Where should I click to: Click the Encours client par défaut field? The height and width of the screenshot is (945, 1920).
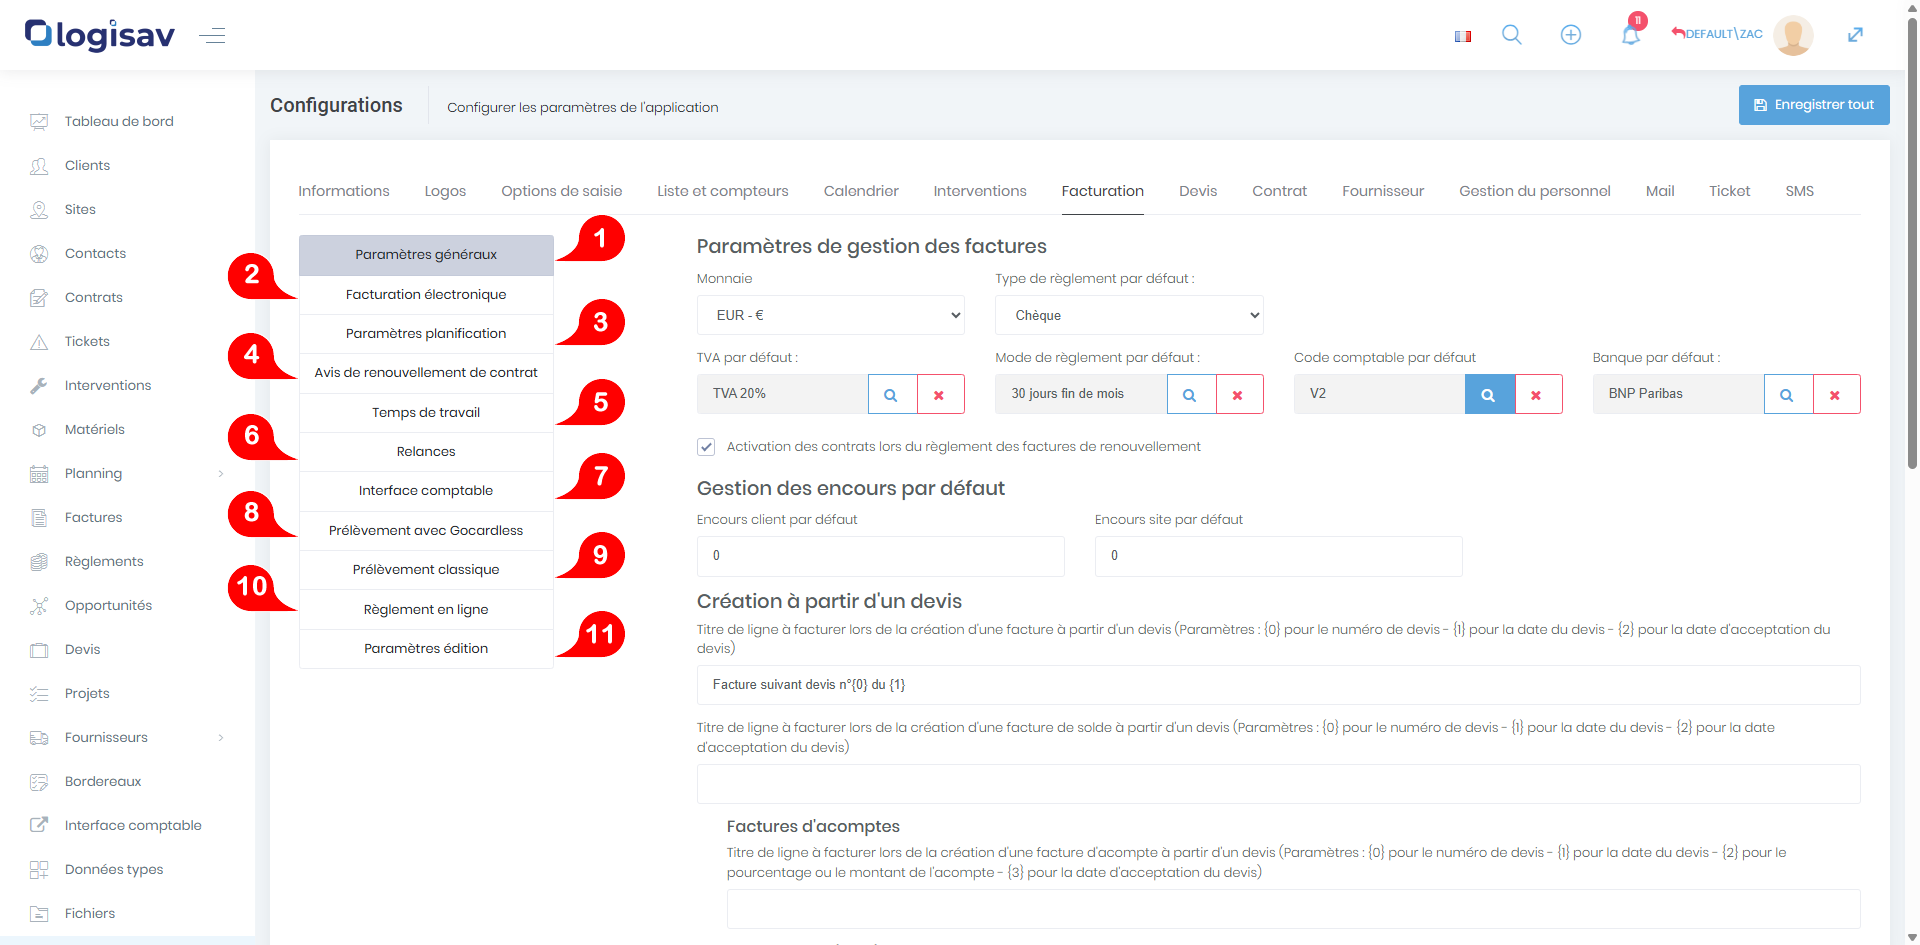click(x=880, y=556)
